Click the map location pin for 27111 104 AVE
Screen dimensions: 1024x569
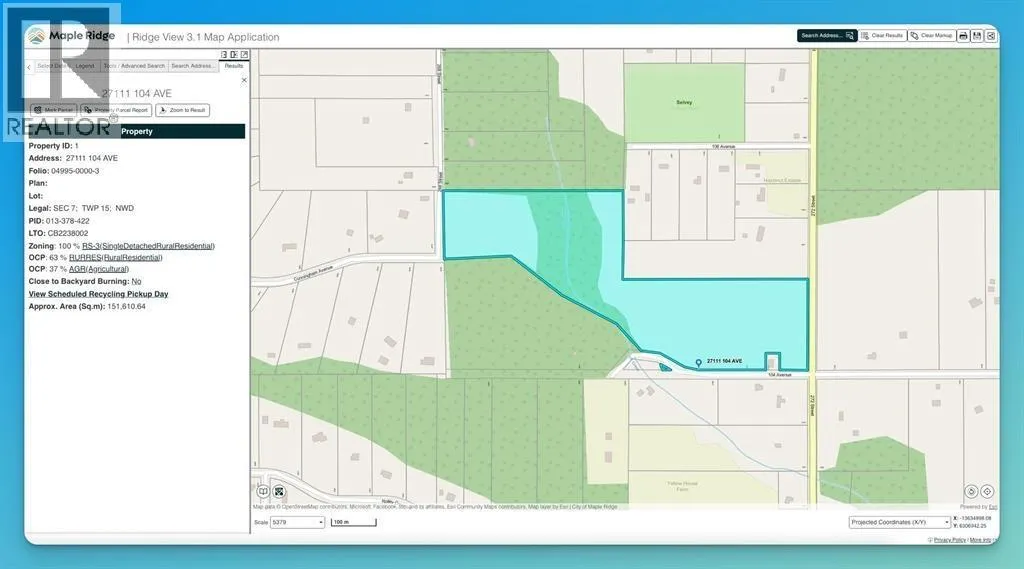(697, 362)
